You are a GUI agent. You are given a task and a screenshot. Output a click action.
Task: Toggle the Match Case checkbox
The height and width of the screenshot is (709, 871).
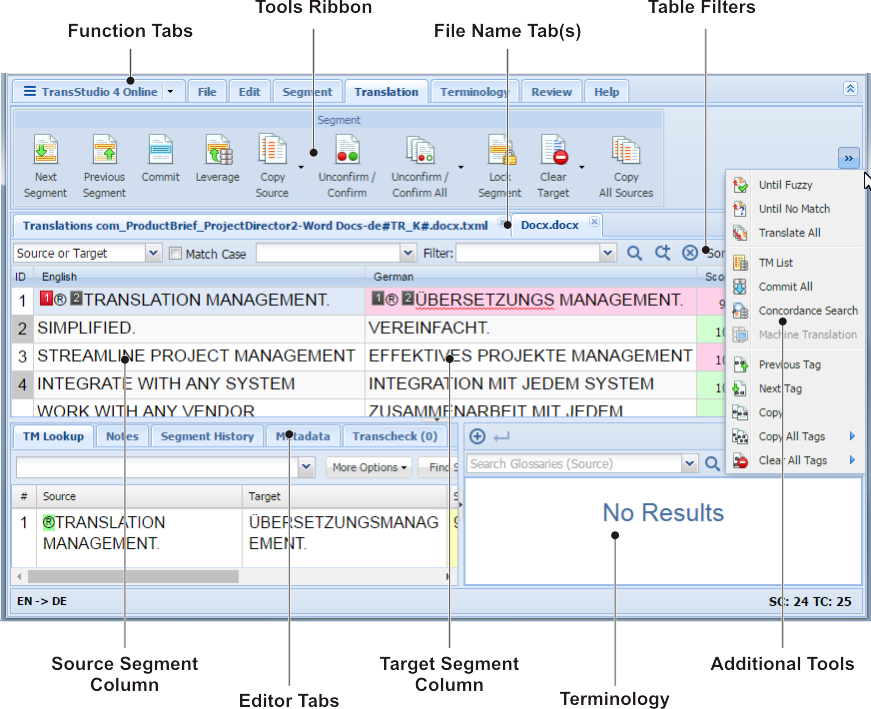click(175, 254)
